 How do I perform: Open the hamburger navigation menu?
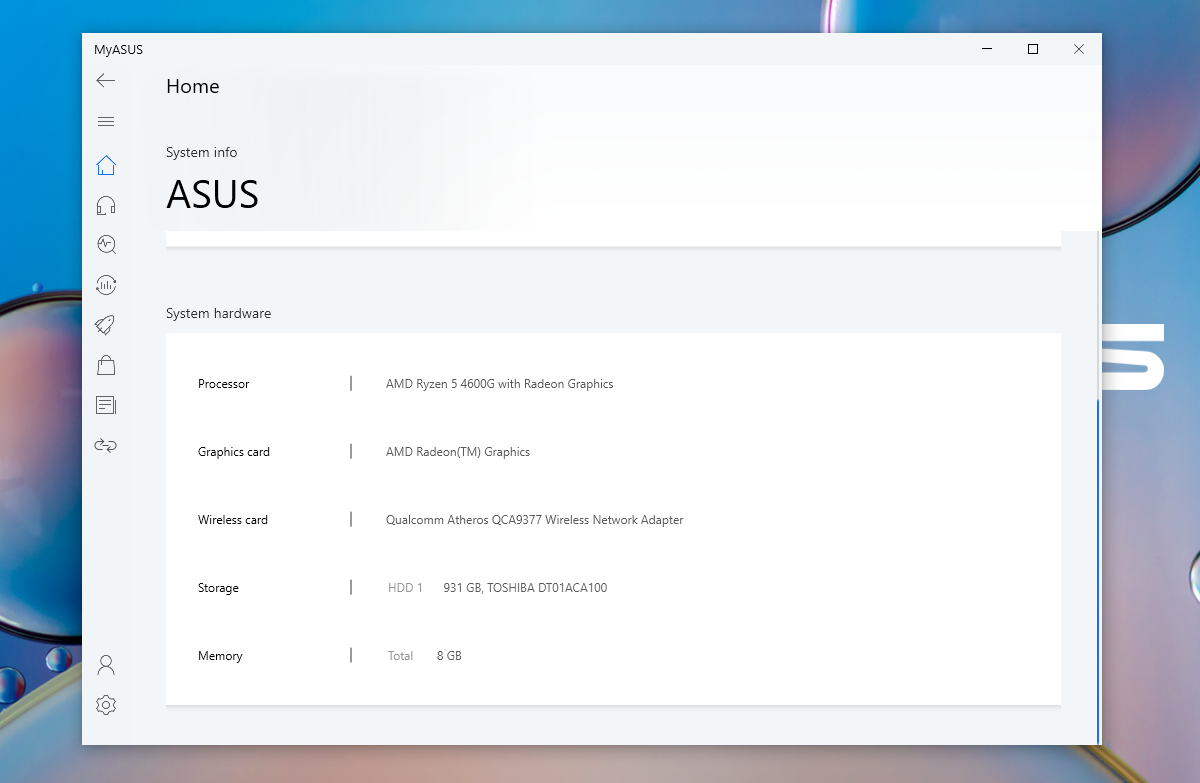[x=106, y=122]
